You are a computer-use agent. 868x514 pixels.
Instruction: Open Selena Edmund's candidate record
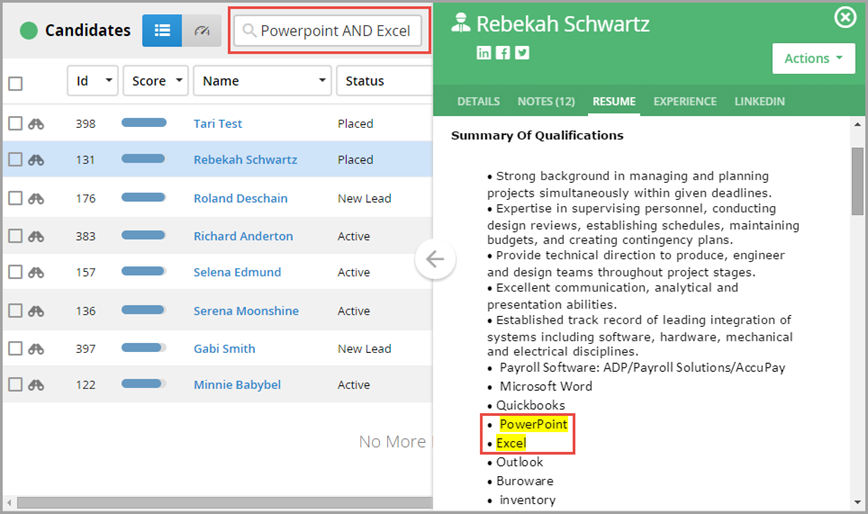click(x=237, y=272)
